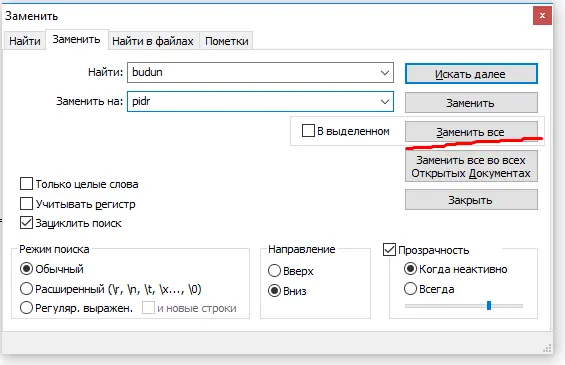565x365 pixels.
Task: Click the Заменить button beside the pidr field
Action: [x=471, y=103]
